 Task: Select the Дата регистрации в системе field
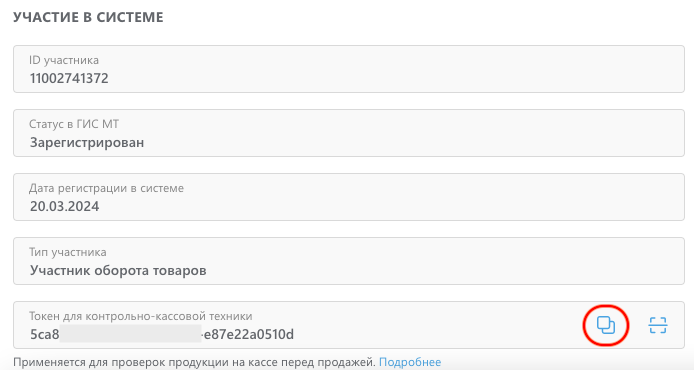pyautogui.click(x=349, y=197)
